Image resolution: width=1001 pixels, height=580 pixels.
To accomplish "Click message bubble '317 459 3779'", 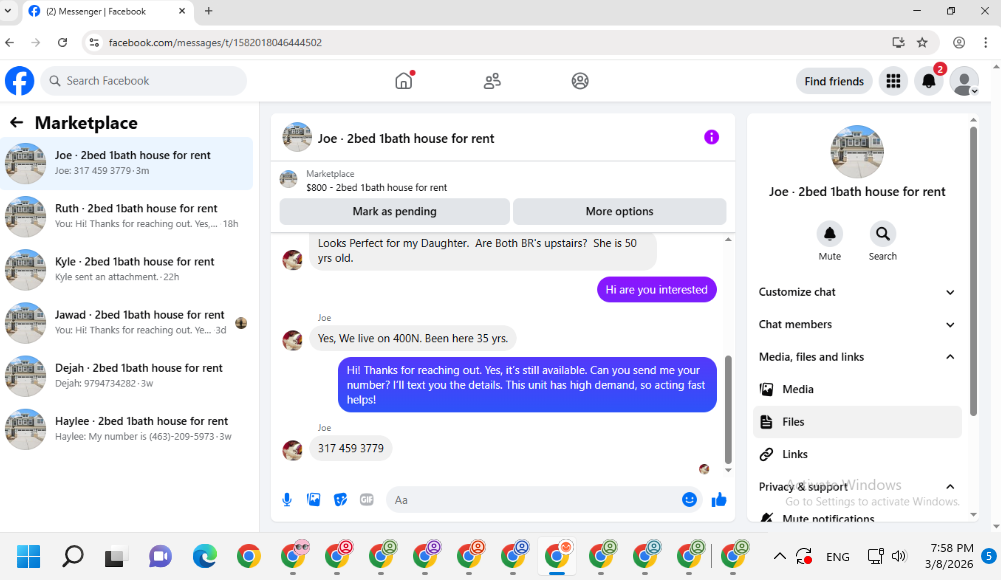I will point(350,448).
